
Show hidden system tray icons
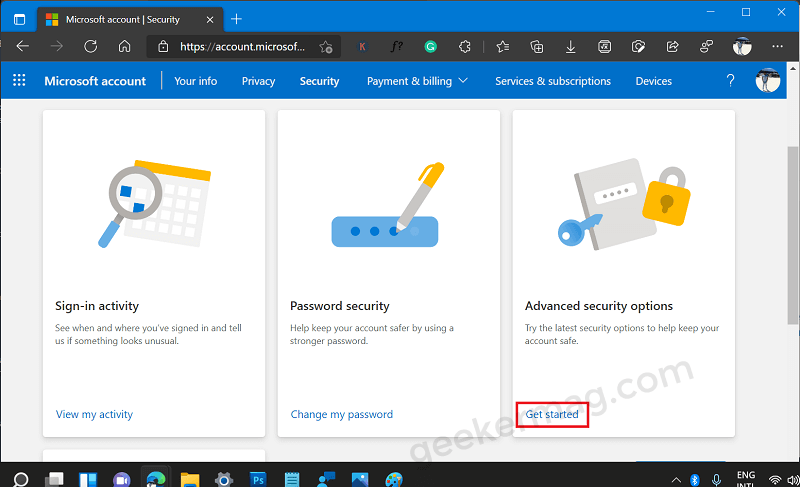[676, 480]
